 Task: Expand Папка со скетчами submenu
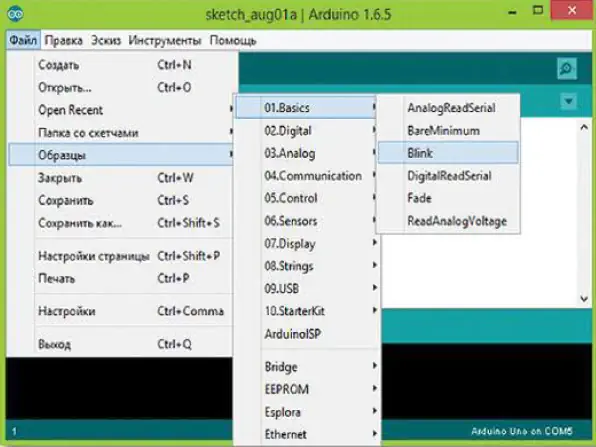tap(121, 133)
